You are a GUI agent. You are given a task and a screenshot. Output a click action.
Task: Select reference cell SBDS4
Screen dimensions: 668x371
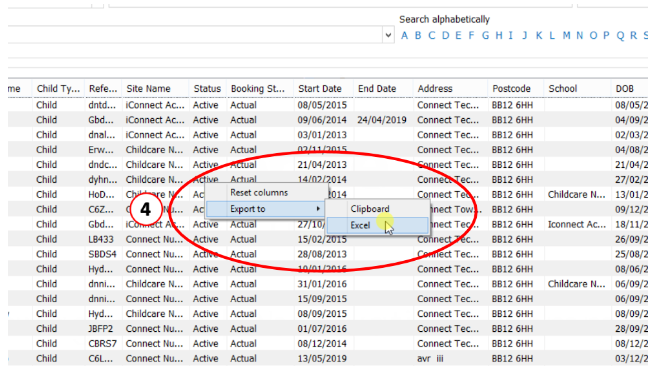pyautogui.click(x=102, y=254)
